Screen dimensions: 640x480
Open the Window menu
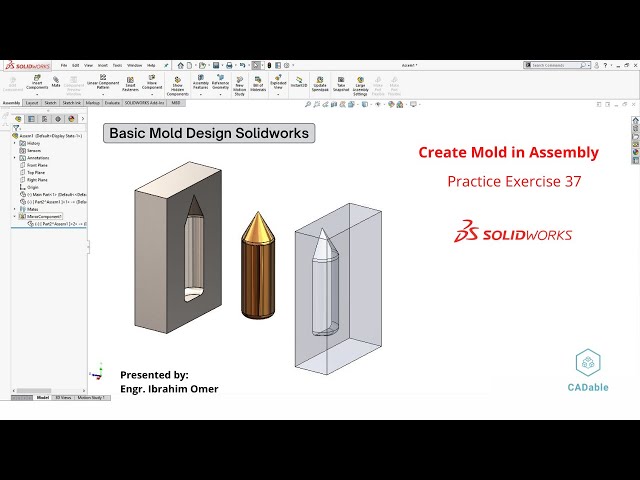coord(134,65)
